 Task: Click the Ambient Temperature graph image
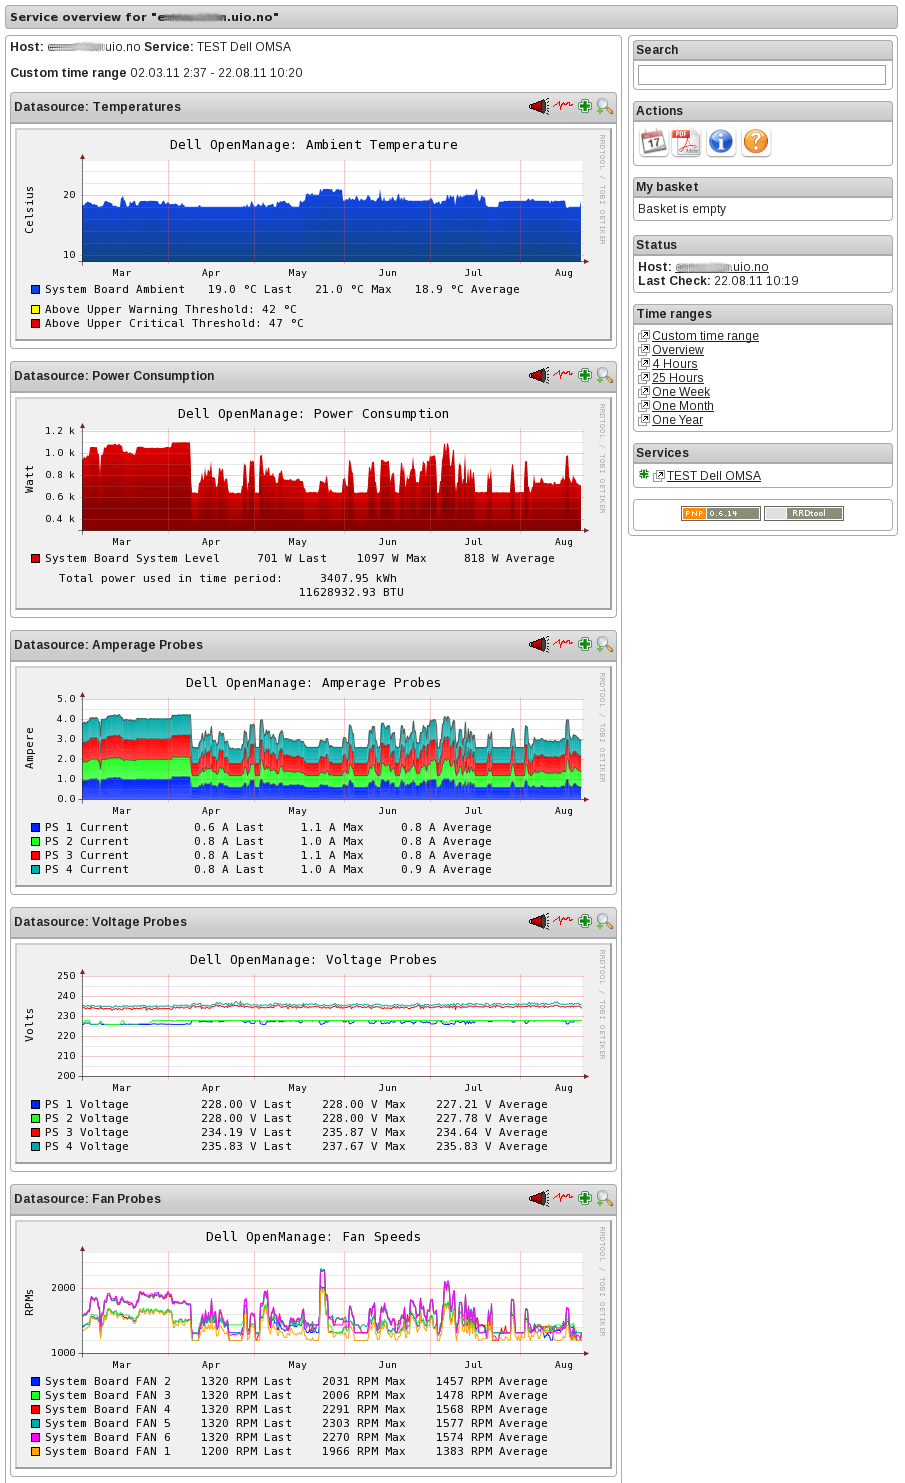tap(313, 234)
